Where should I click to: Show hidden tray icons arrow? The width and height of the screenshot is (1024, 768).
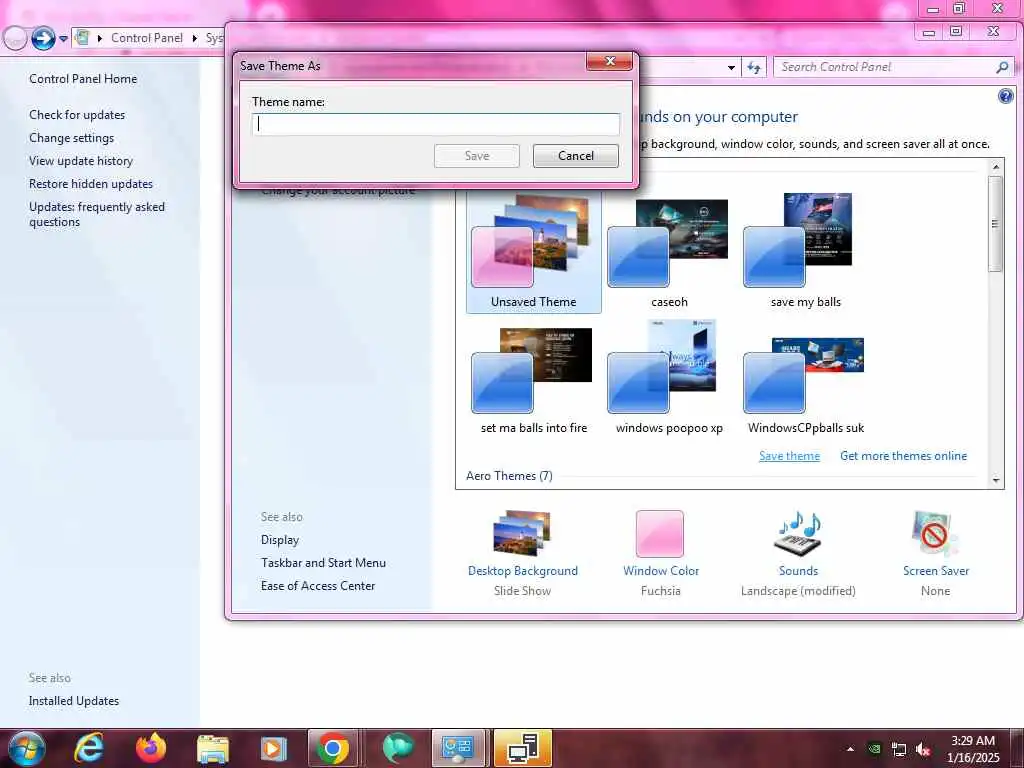click(850, 749)
